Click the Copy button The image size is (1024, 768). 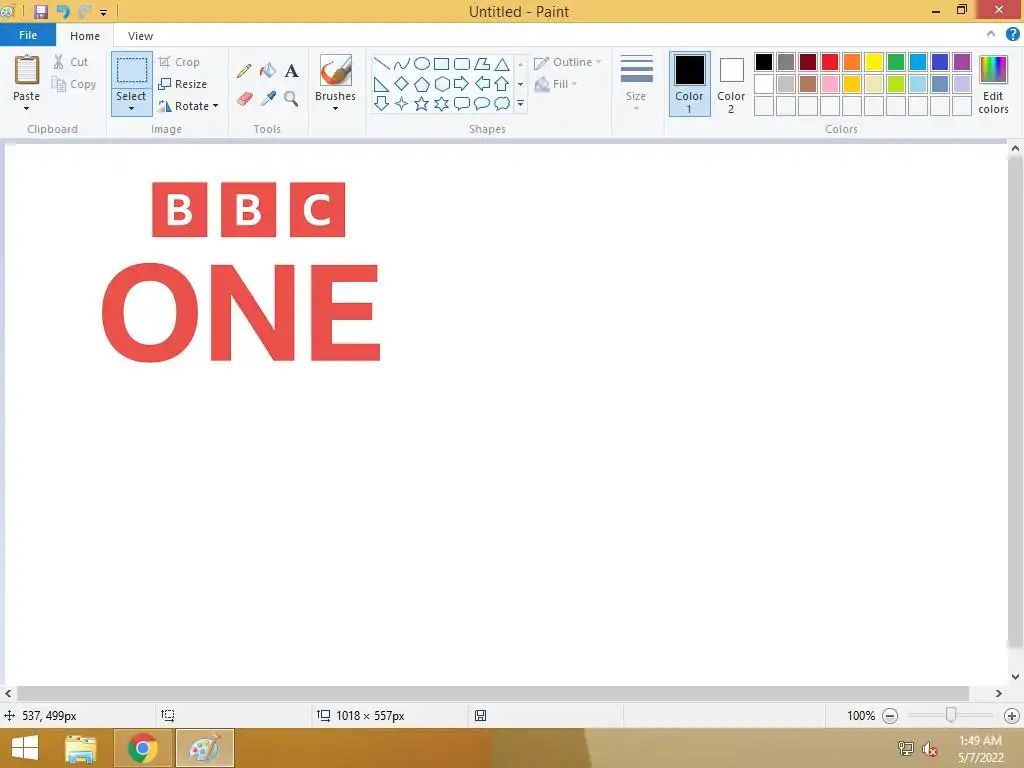coord(74,84)
